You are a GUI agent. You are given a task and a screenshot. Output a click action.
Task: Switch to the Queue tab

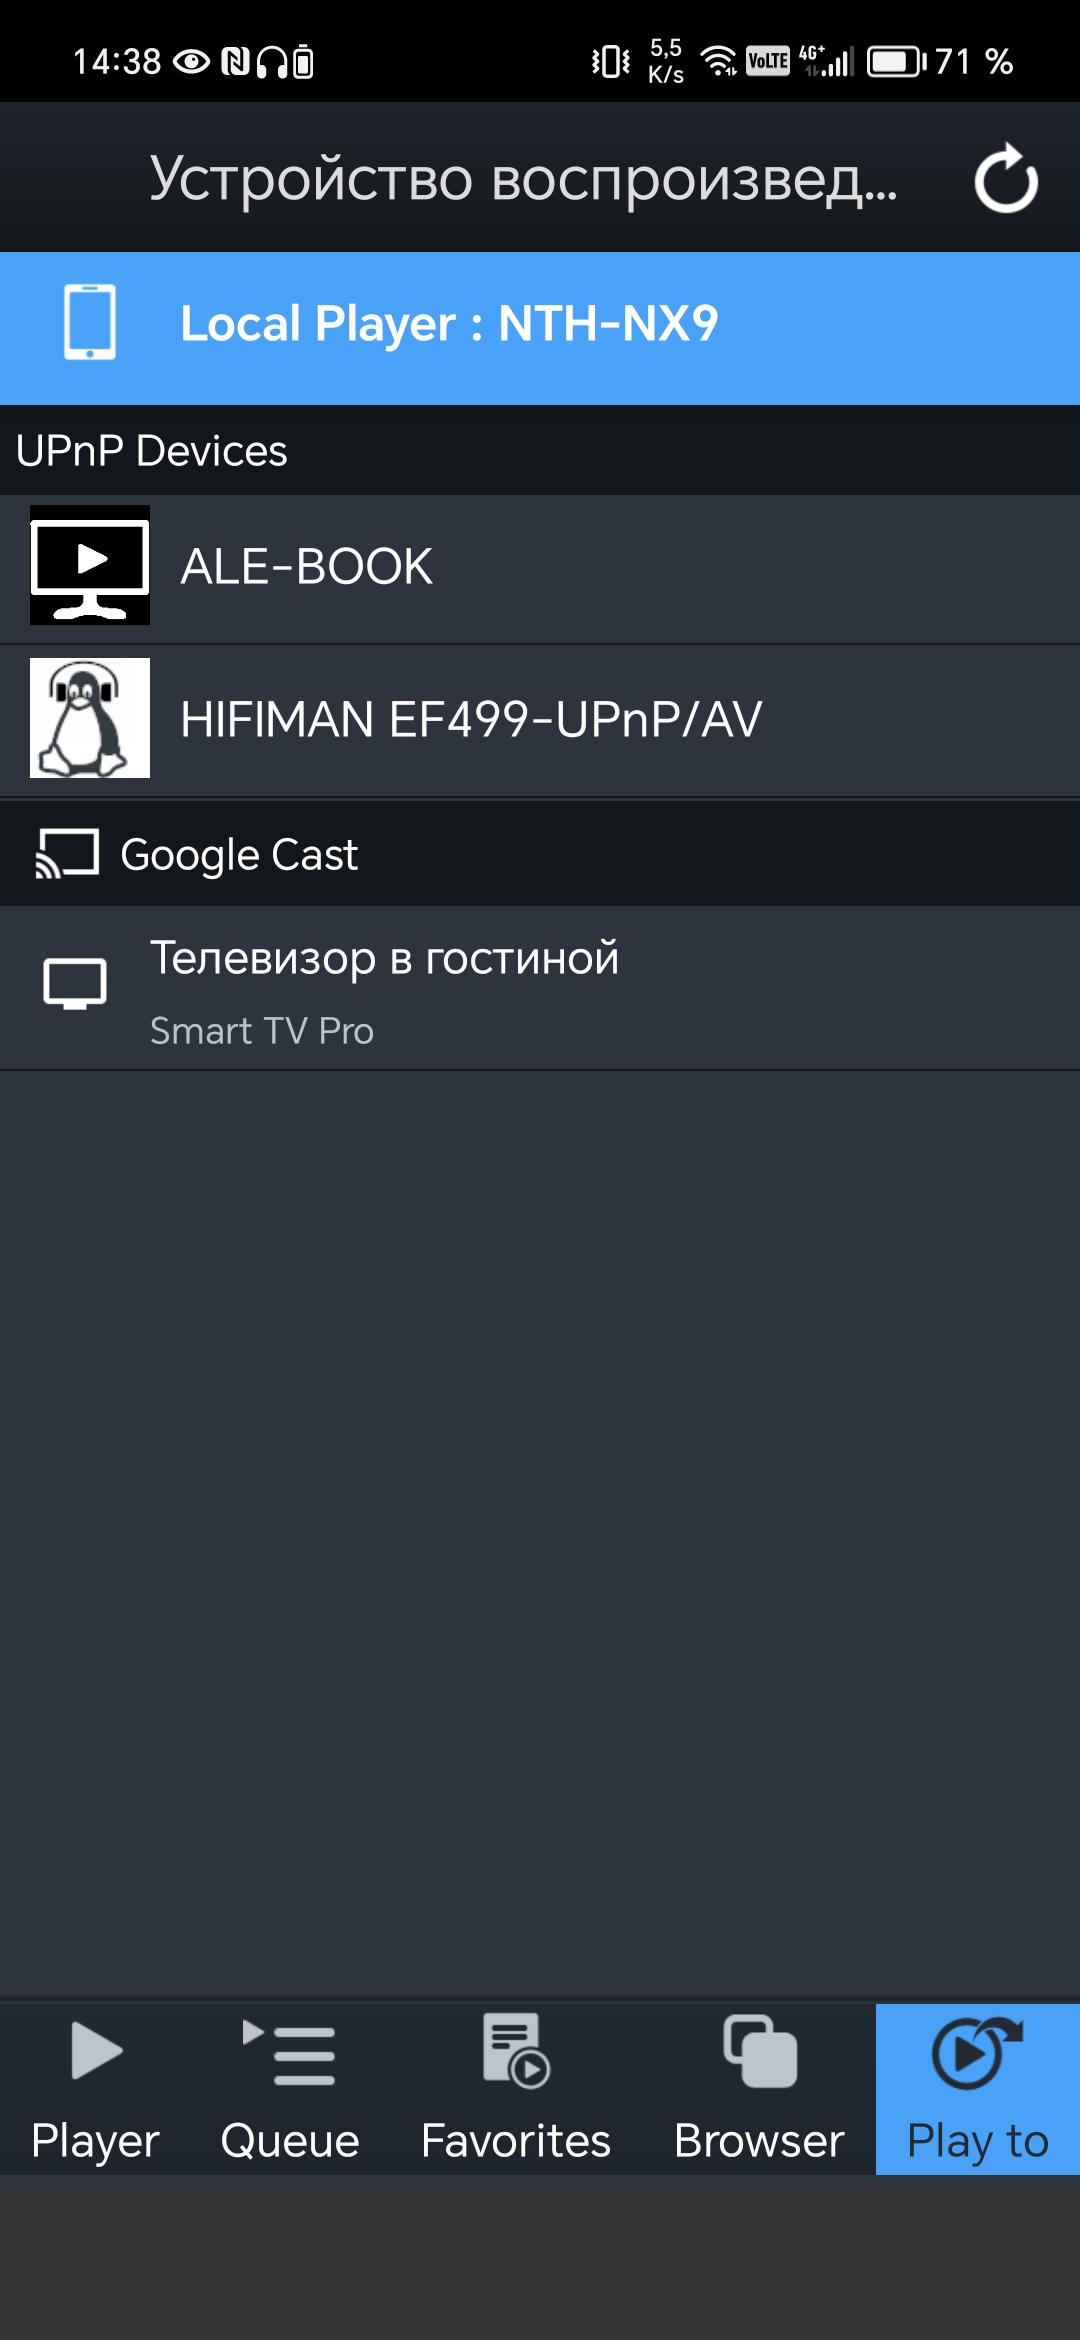tap(290, 2088)
